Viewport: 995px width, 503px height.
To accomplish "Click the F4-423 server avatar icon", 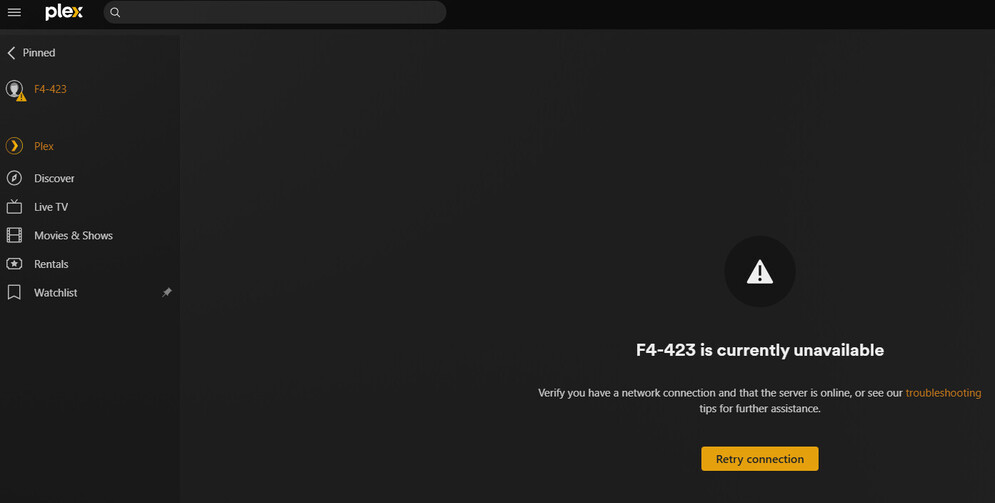I will pyautogui.click(x=15, y=89).
